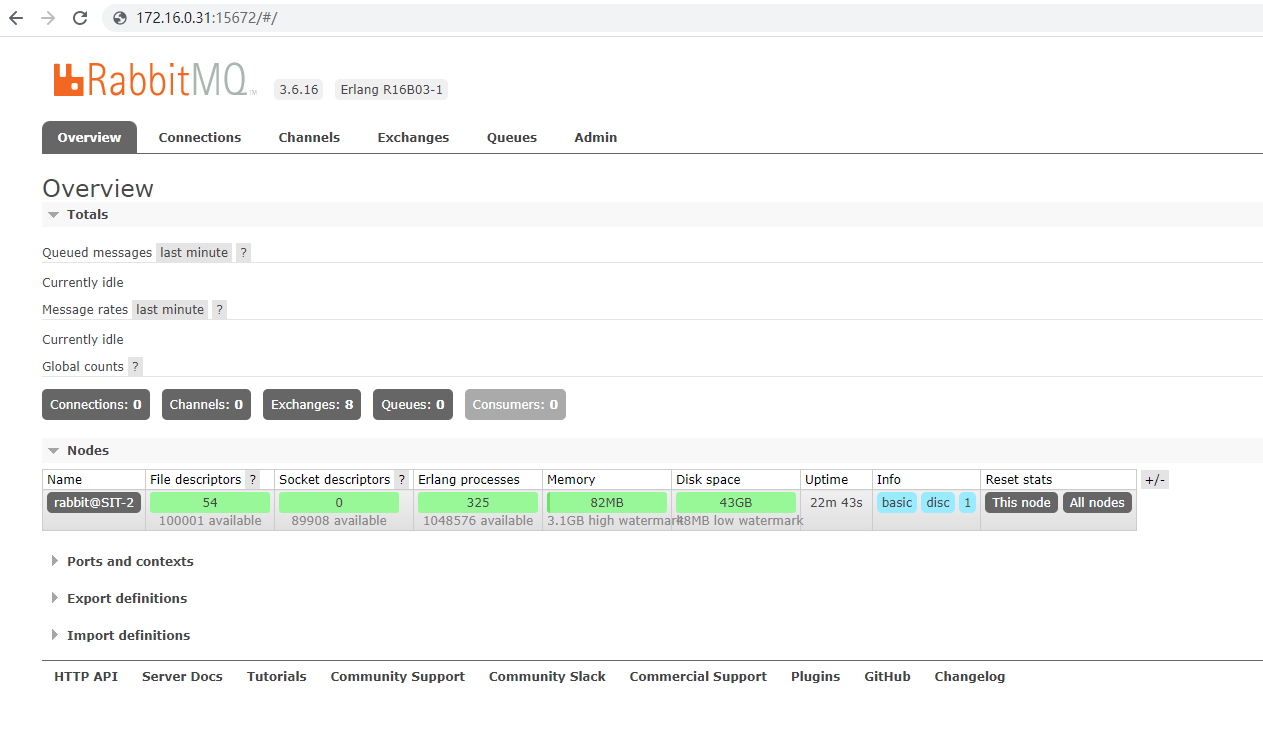Expand the Ports and contexts section
This screenshot has height=737, width=1263.
[x=133, y=561]
